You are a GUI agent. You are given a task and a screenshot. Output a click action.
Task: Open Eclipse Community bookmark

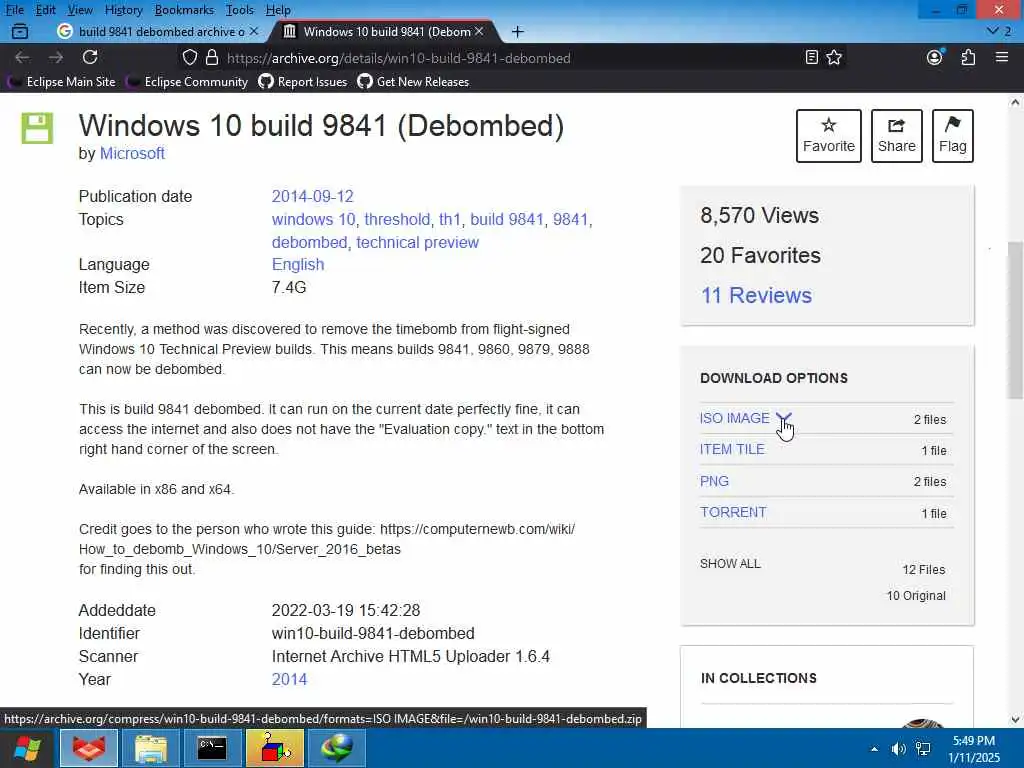(x=187, y=82)
